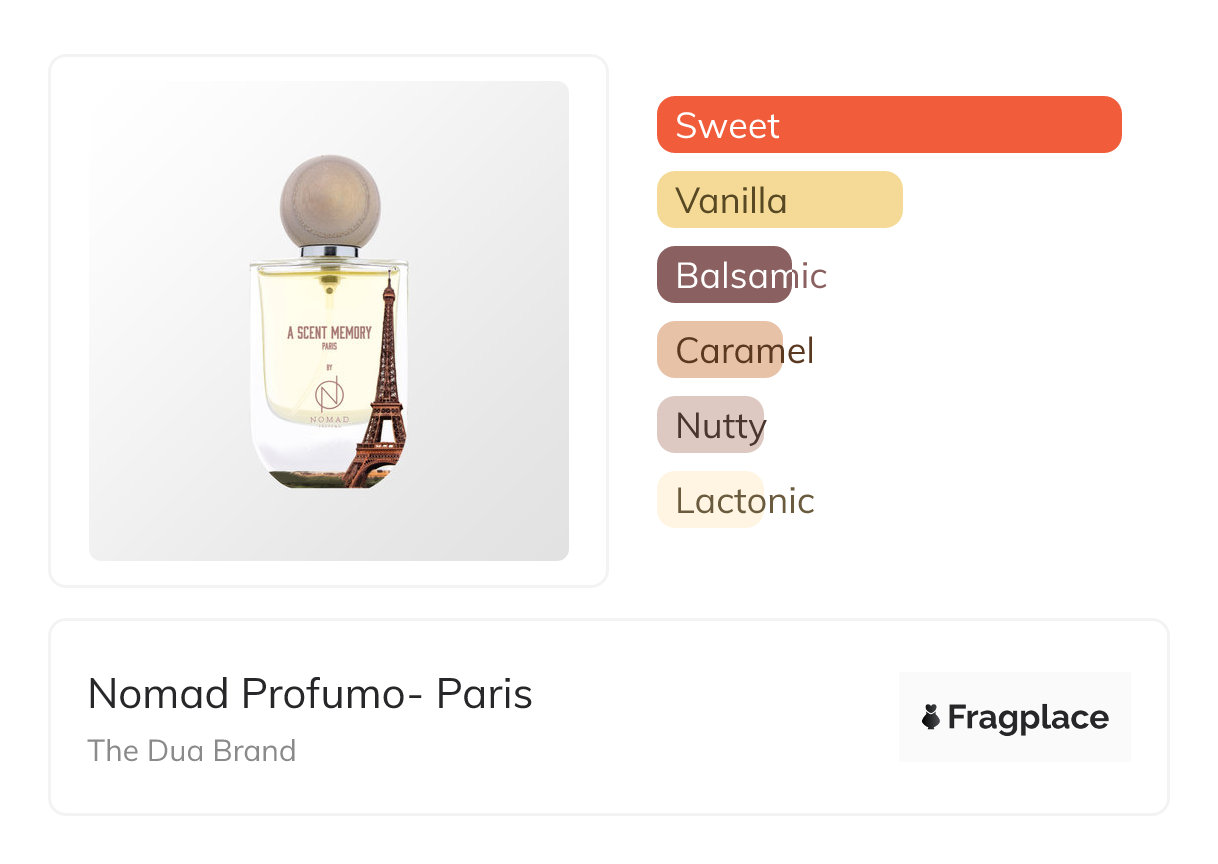Click the Nomad N monogram on bottle
The width and height of the screenshot is (1218, 864).
point(328,393)
